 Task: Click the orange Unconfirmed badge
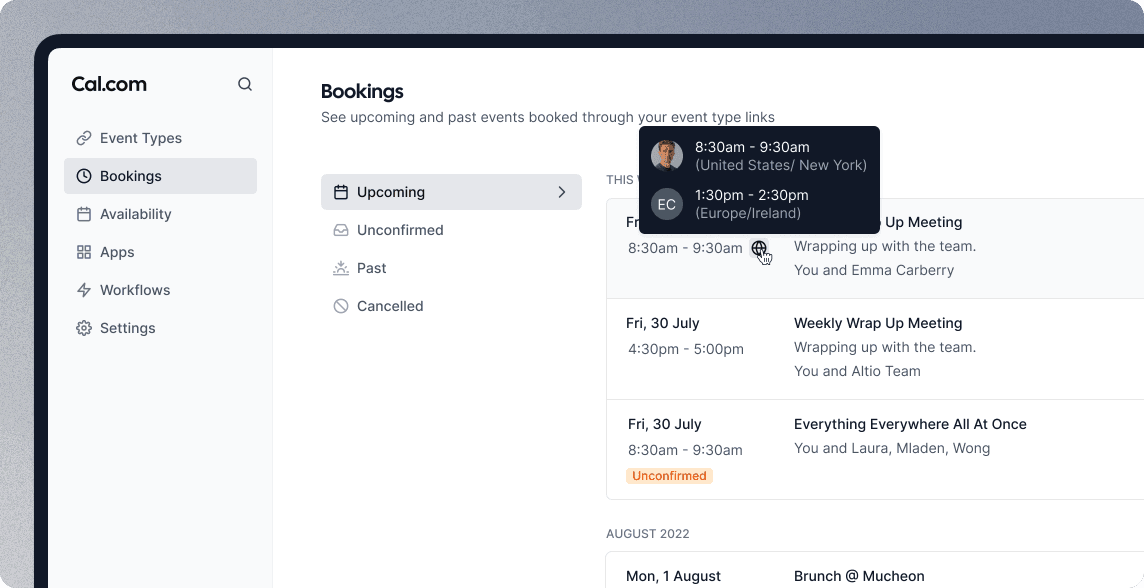pos(669,476)
